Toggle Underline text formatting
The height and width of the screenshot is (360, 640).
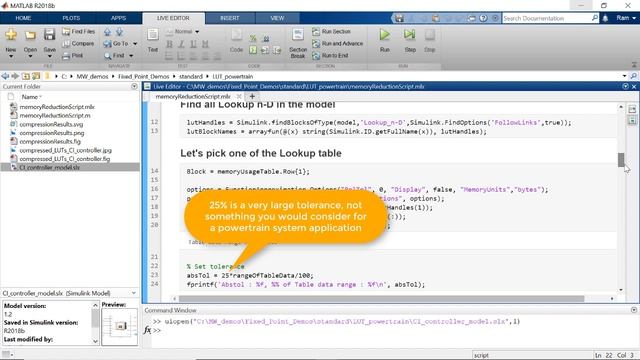tap(193, 44)
